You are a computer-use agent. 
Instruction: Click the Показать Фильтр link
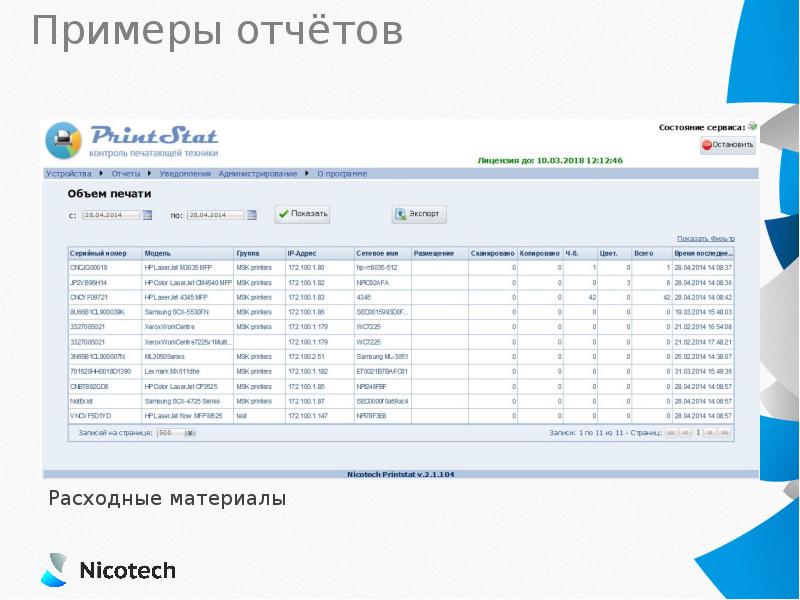tap(705, 238)
